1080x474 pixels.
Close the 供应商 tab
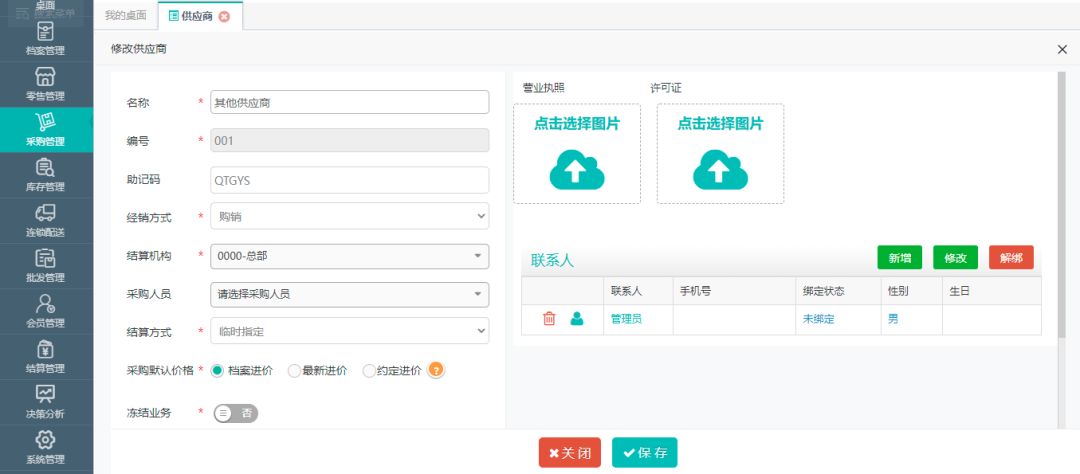click(x=224, y=16)
